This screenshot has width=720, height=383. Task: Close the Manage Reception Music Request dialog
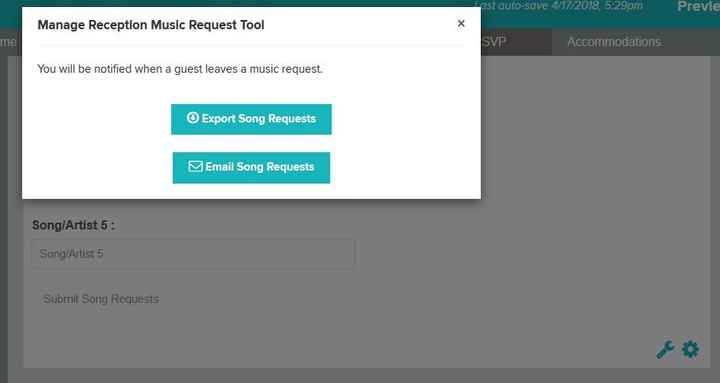point(461,23)
